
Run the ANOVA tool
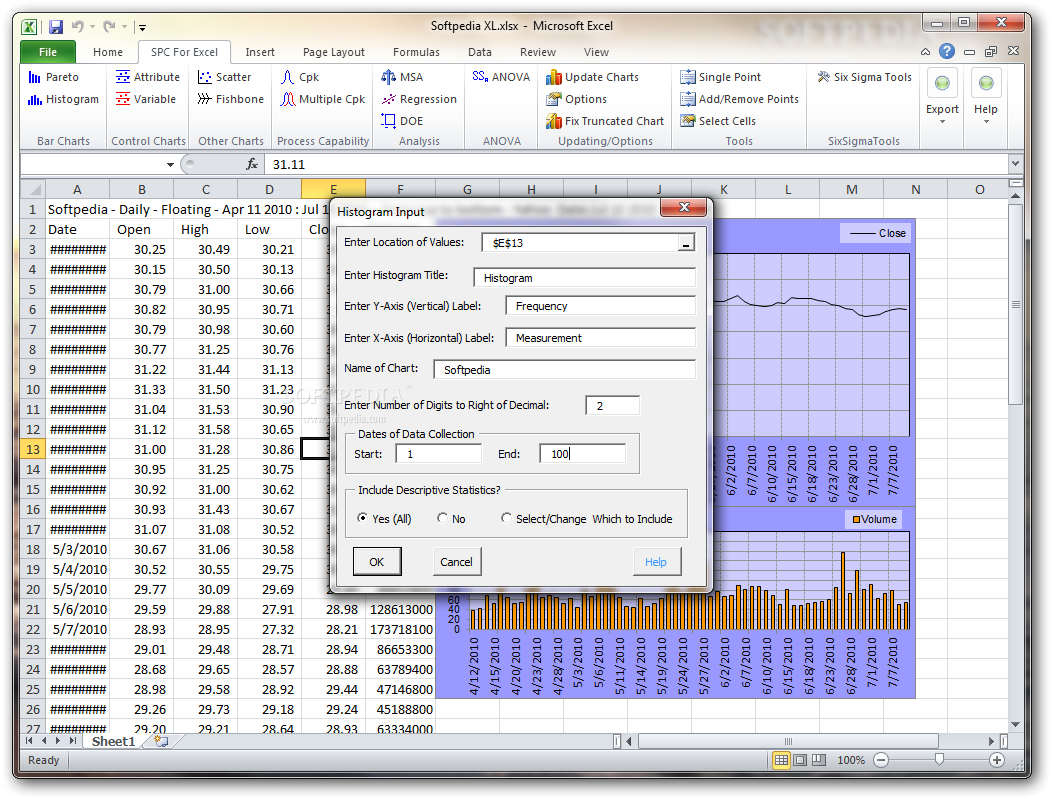click(x=501, y=77)
